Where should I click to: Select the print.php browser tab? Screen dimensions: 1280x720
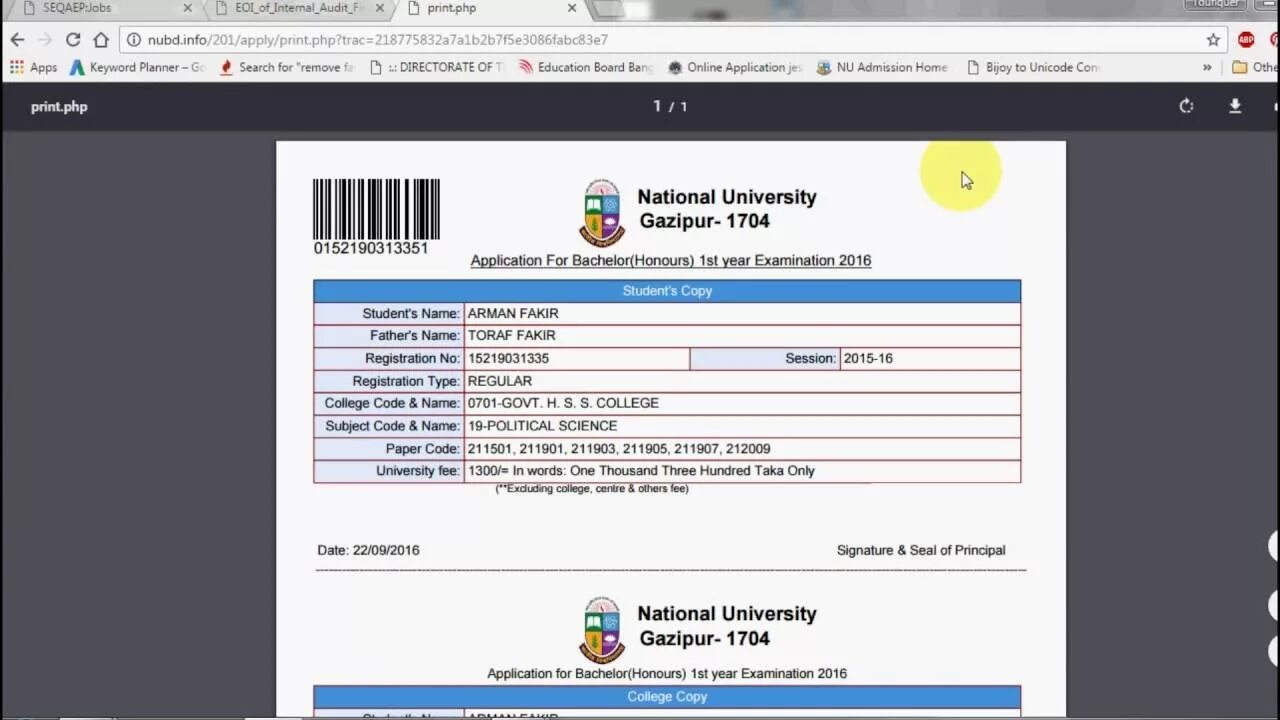490,8
